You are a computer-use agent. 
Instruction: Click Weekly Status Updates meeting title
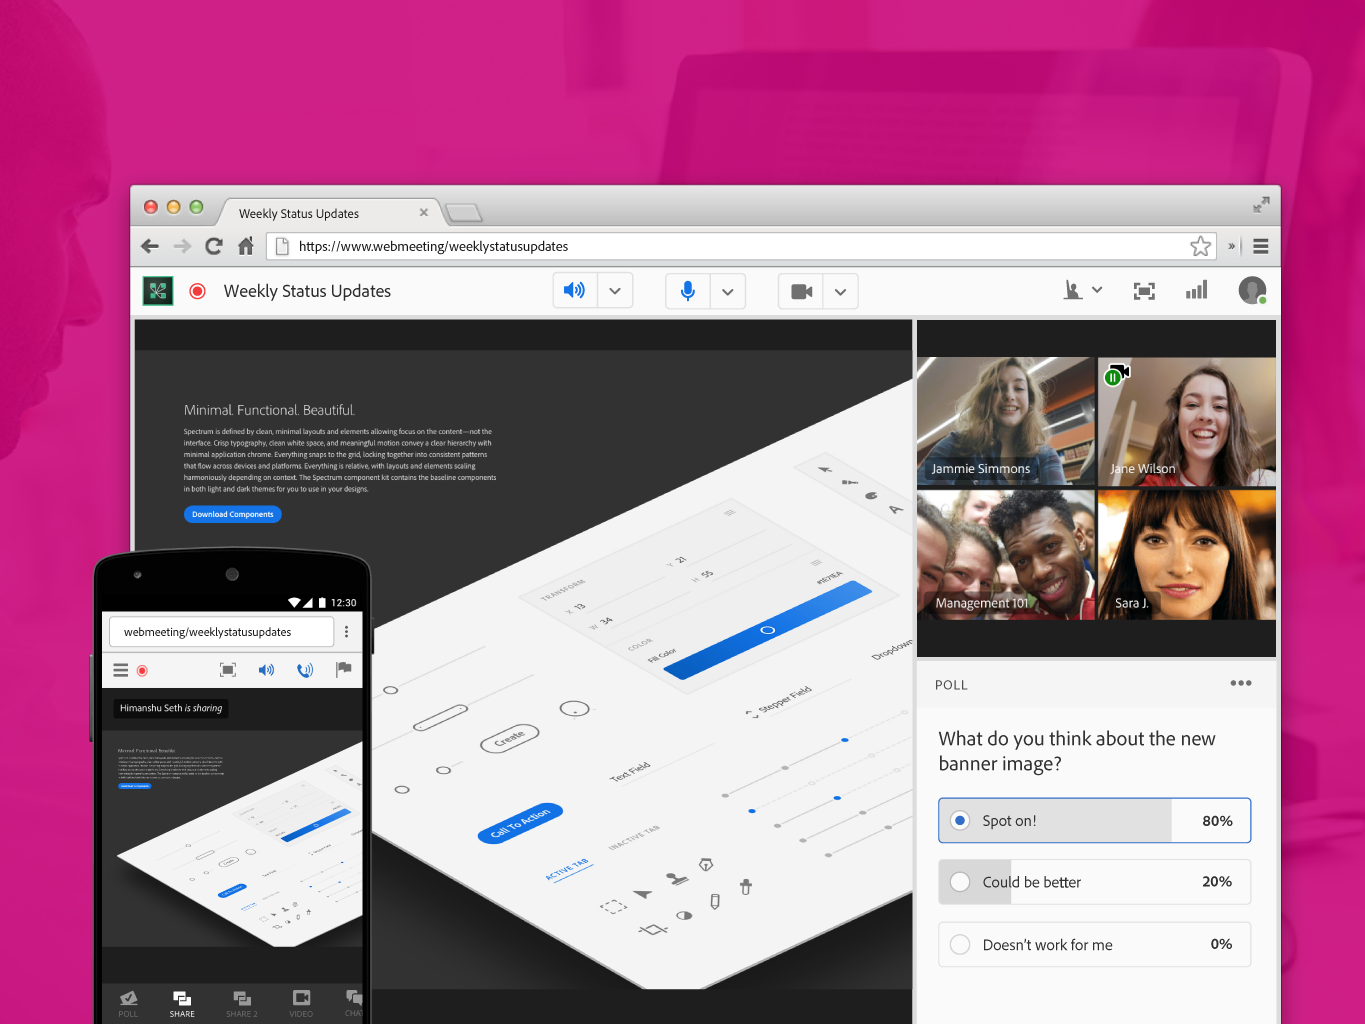[x=307, y=291]
